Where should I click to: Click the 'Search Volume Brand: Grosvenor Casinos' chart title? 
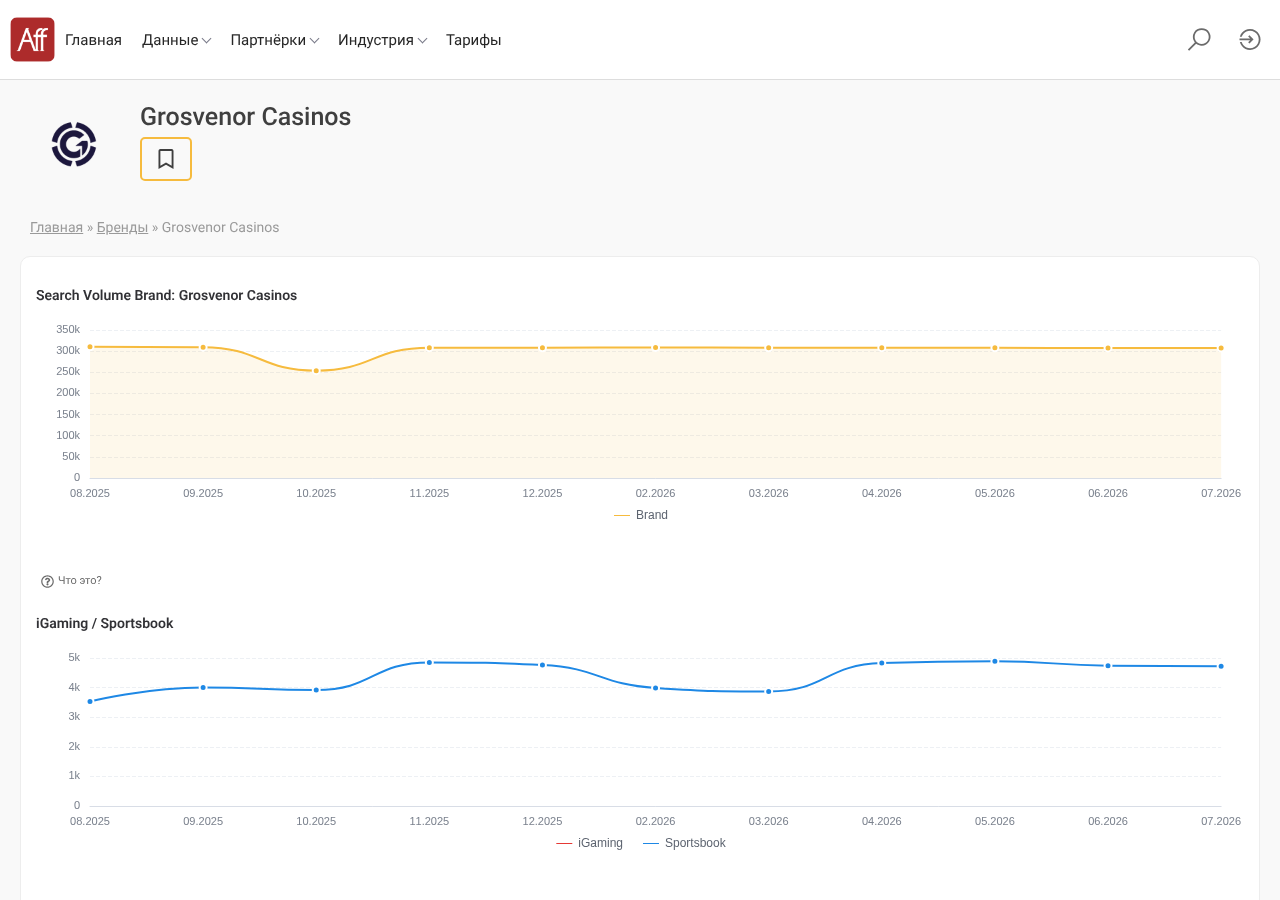pos(166,295)
